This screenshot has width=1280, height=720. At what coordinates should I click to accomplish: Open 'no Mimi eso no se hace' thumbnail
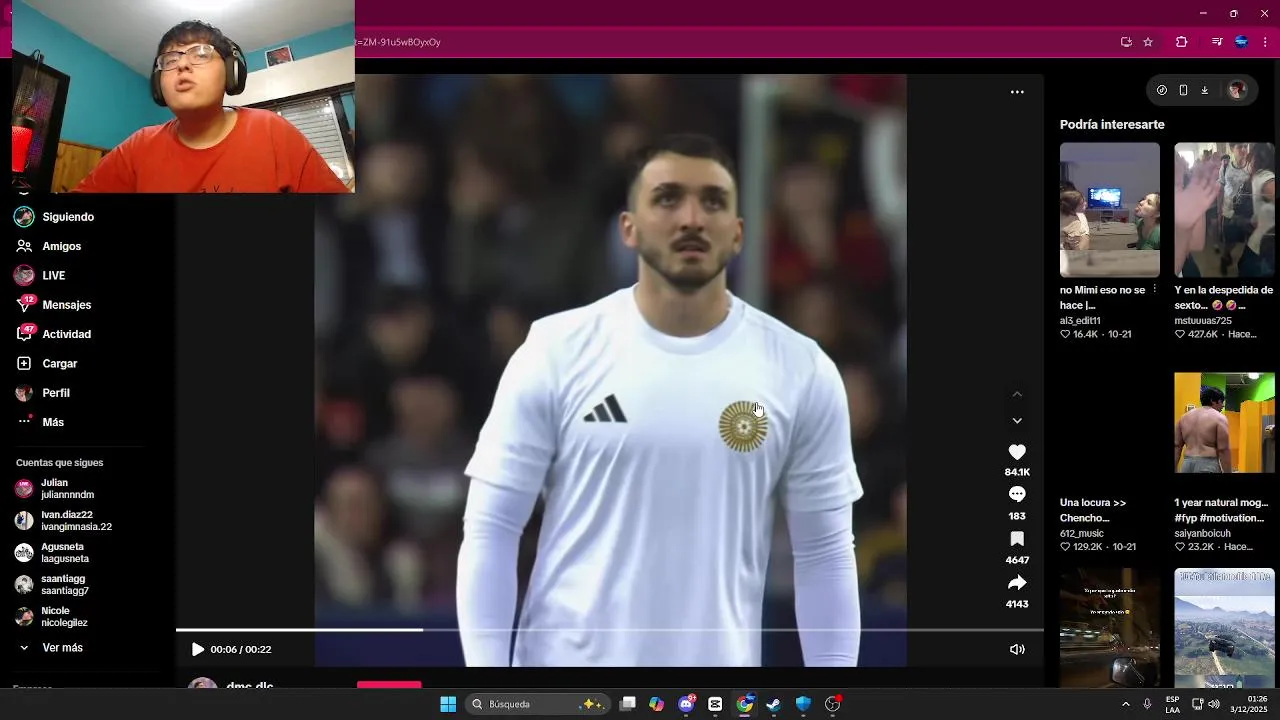1110,210
